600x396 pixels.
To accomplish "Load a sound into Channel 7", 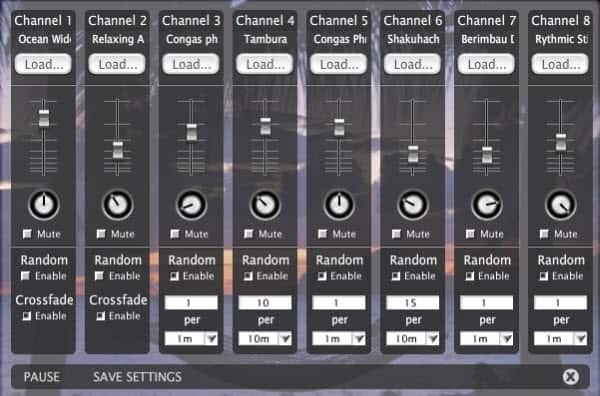I will pyautogui.click(x=486, y=64).
